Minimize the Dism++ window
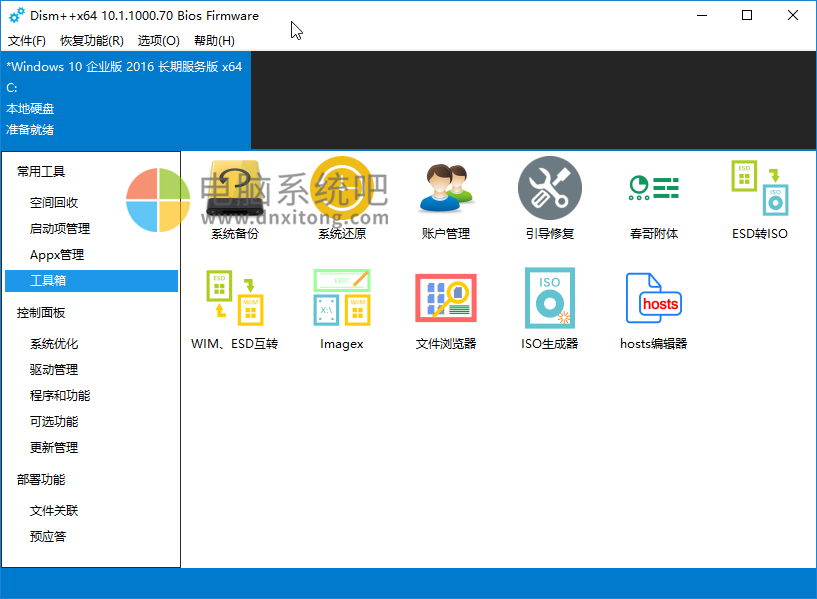Screen dimensions: 817x599 [702, 16]
